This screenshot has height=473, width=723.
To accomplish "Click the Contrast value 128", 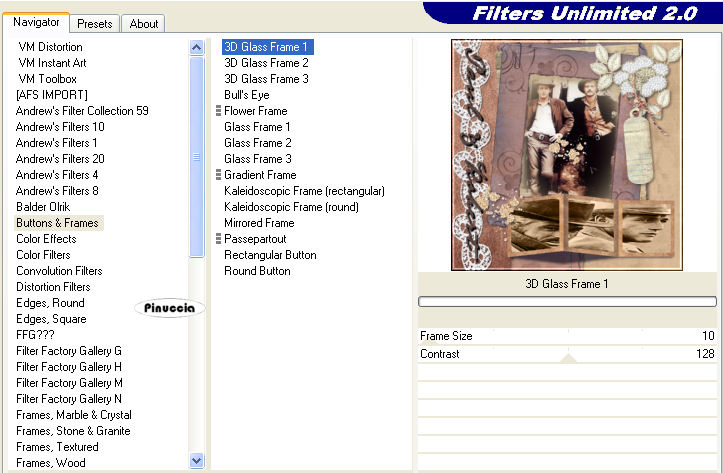I will [705, 354].
